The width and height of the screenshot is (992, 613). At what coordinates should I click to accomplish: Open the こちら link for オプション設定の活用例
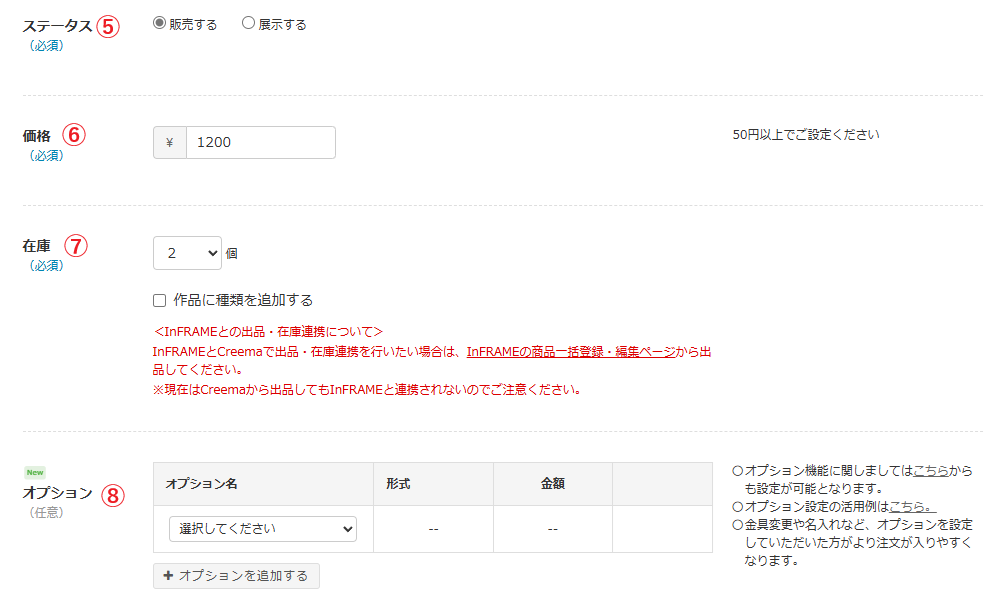(912, 506)
